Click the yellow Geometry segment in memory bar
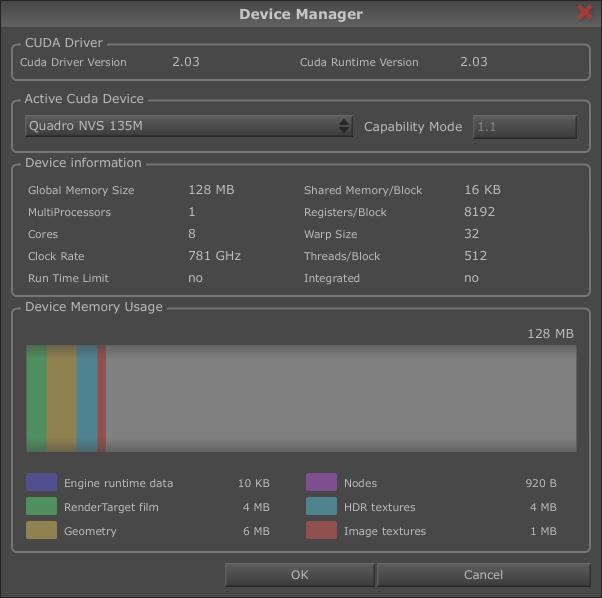 point(61,398)
